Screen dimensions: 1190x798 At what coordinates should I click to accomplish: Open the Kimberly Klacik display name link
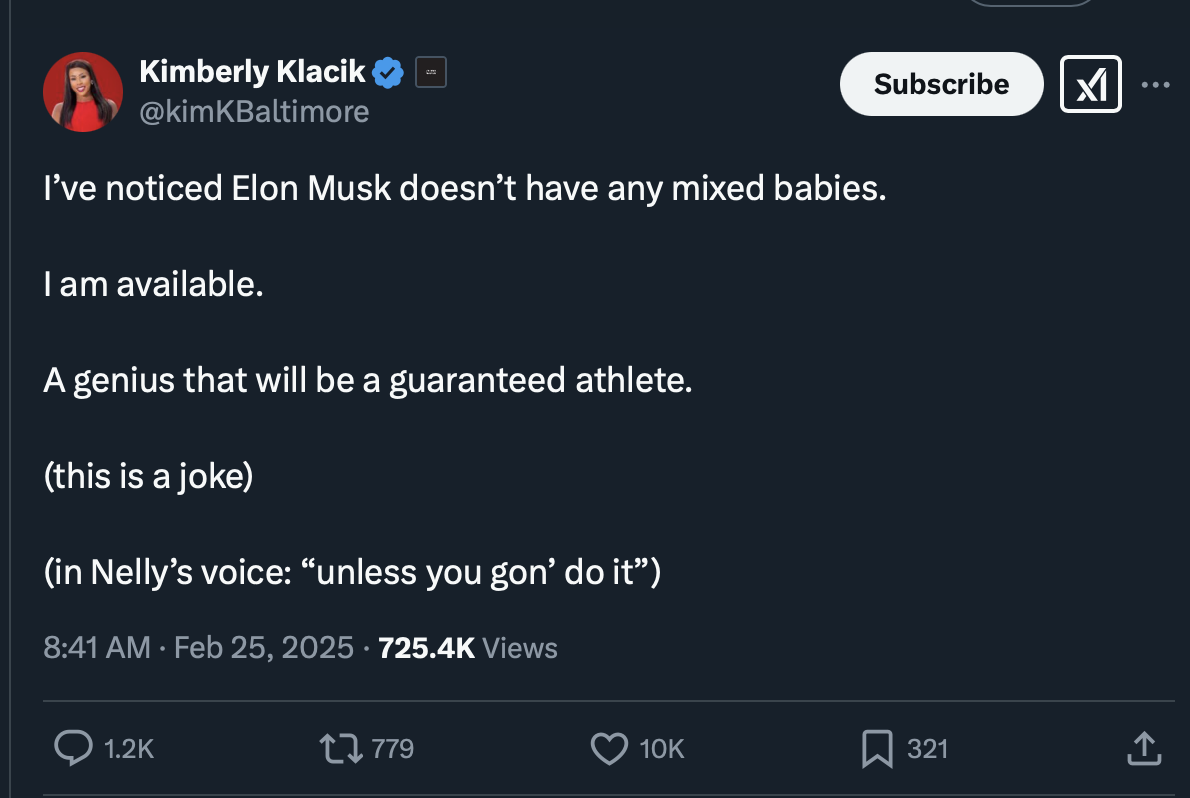(x=252, y=72)
